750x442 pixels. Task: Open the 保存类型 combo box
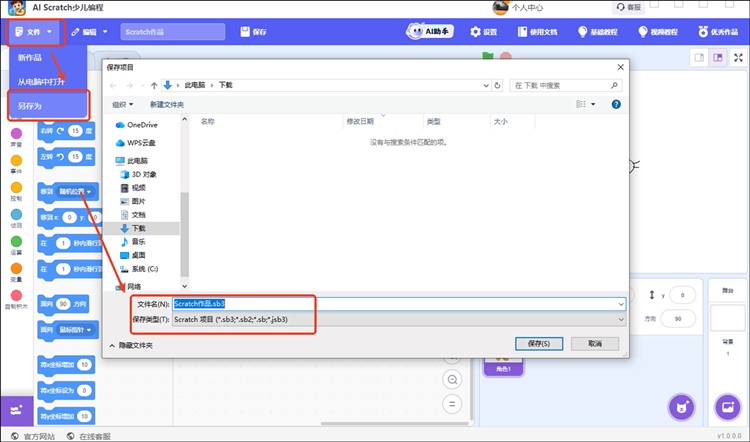pos(399,319)
